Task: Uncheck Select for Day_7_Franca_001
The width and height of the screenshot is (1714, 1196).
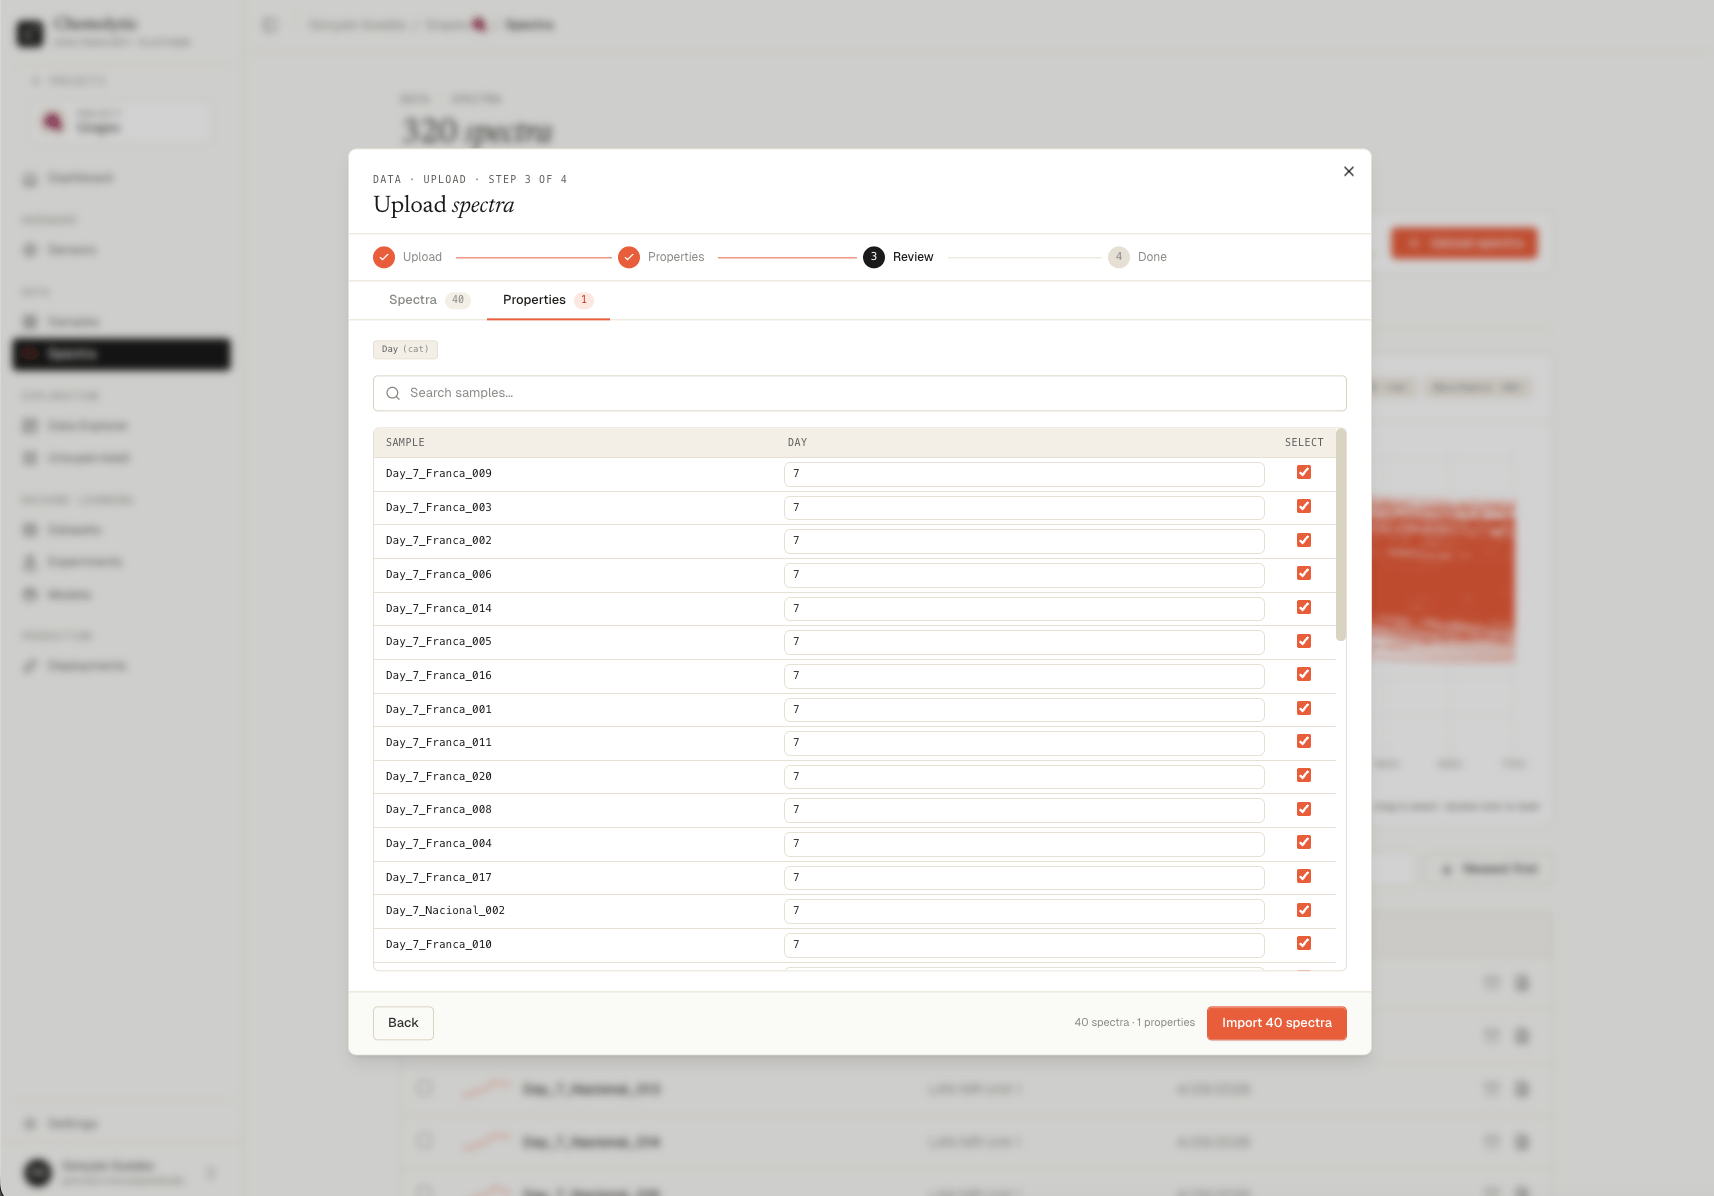Action: [x=1304, y=708]
